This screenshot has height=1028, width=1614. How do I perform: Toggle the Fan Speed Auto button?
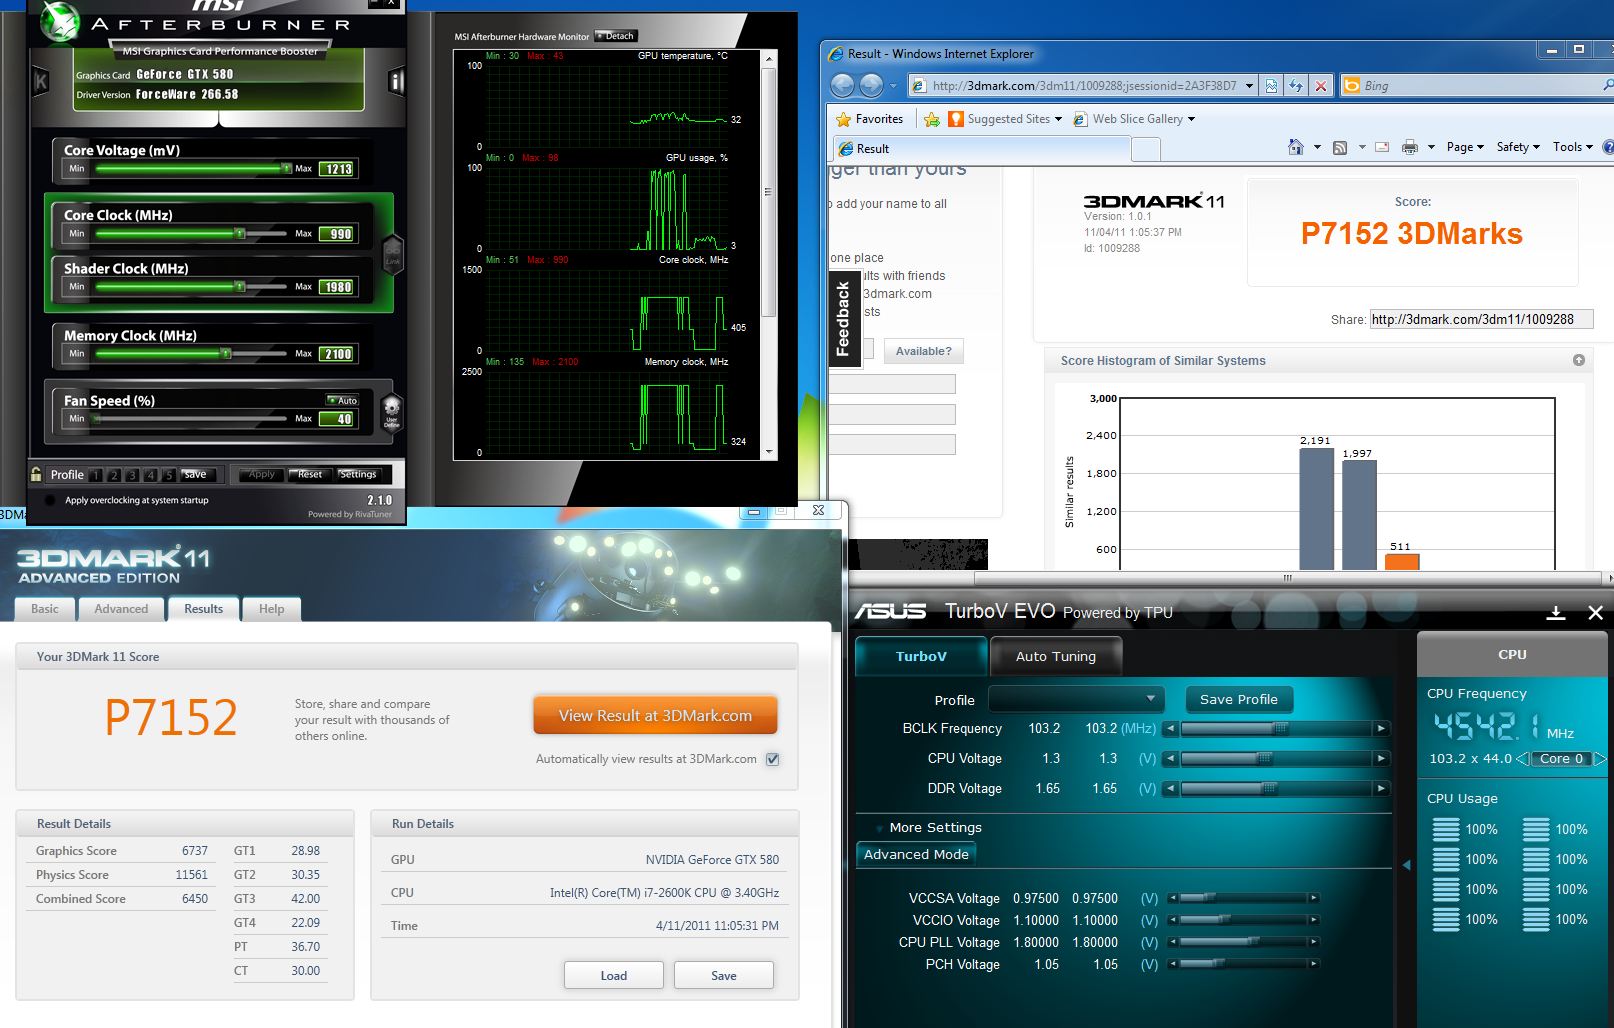[342, 400]
